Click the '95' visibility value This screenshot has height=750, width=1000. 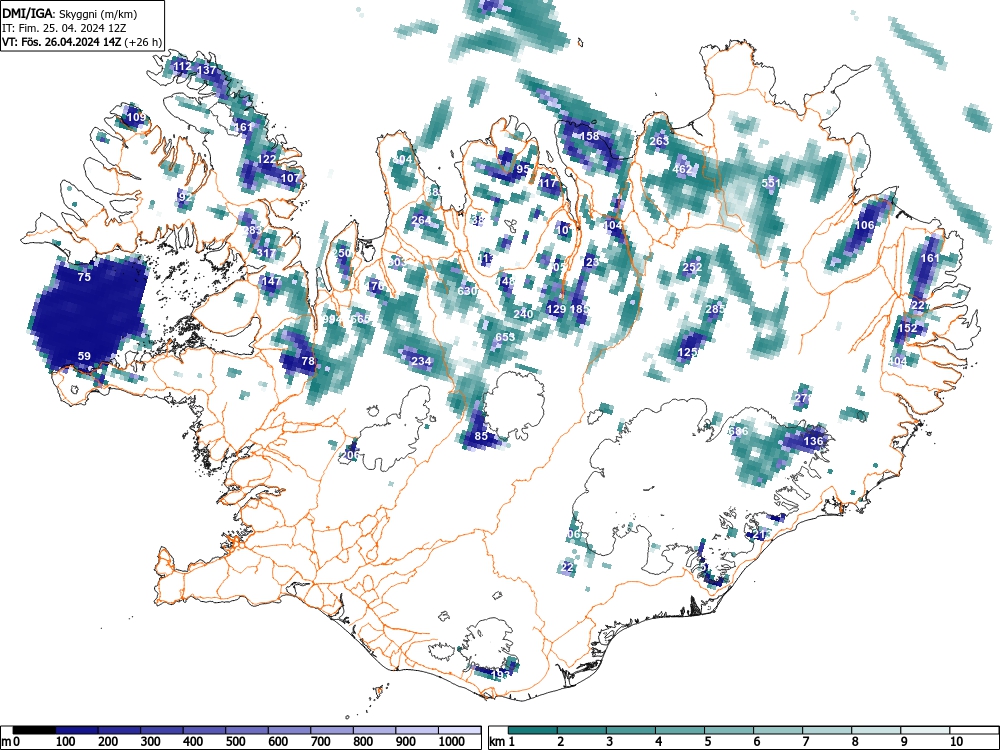523,169
